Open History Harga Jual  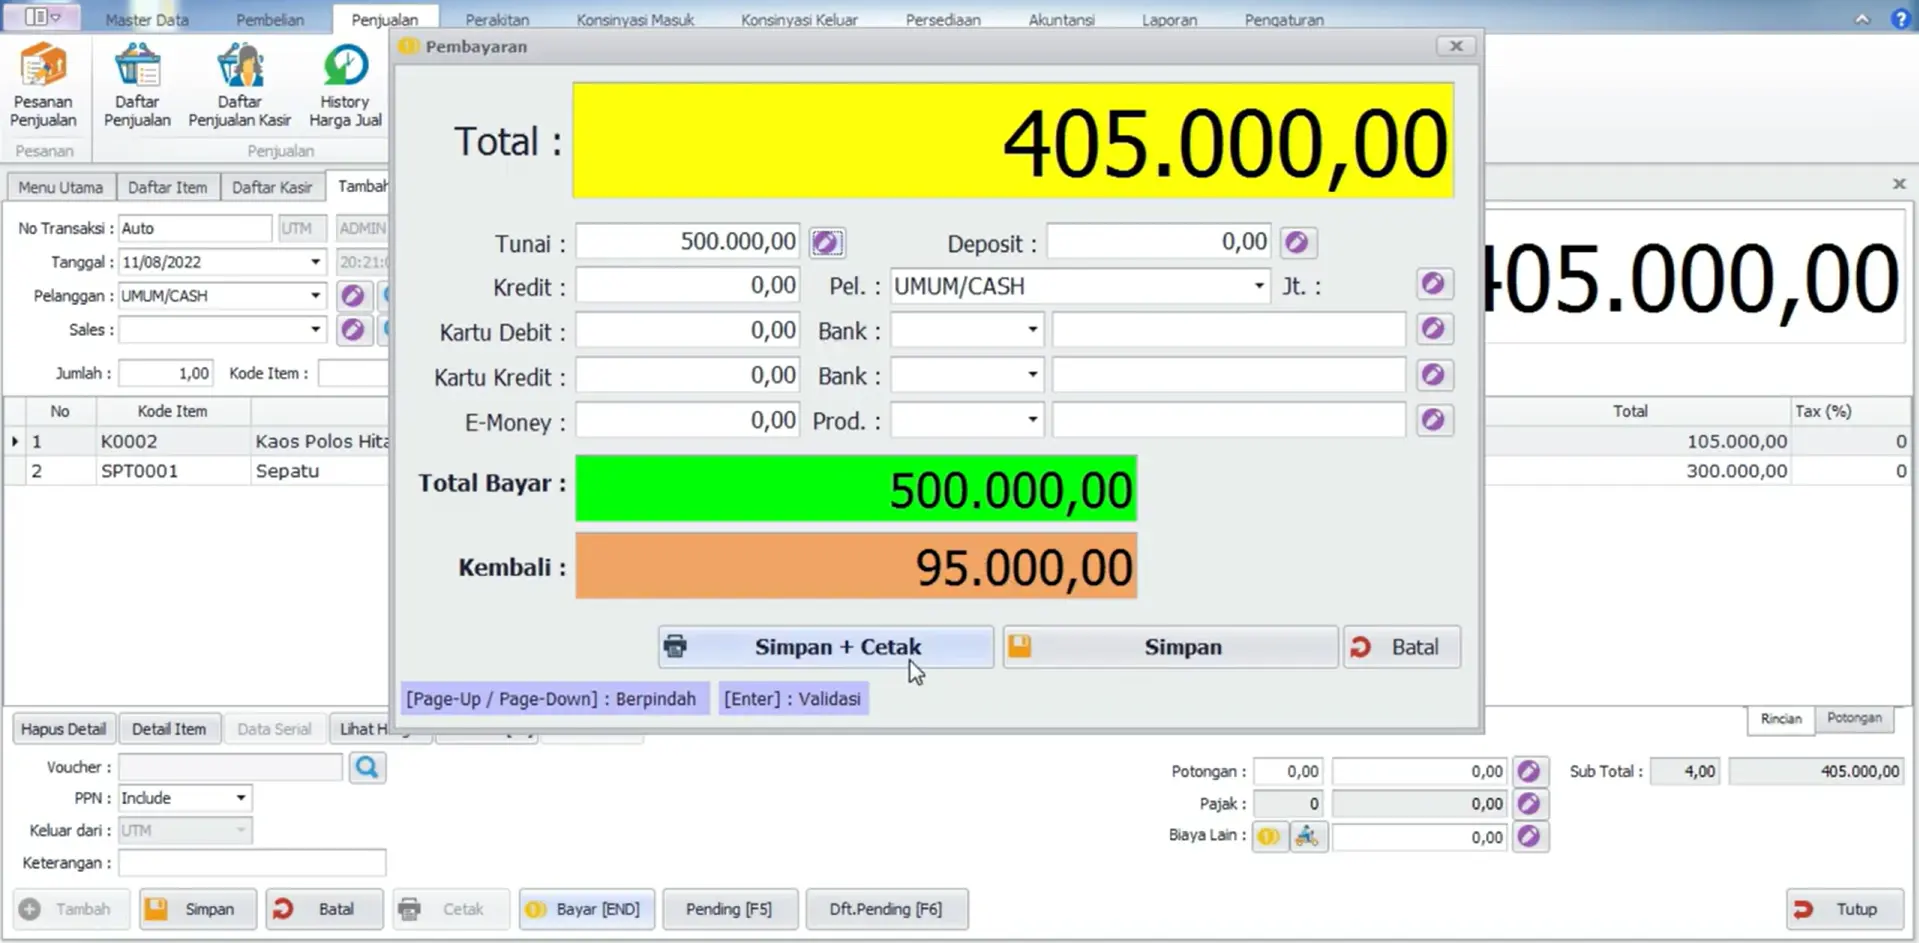[345, 85]
